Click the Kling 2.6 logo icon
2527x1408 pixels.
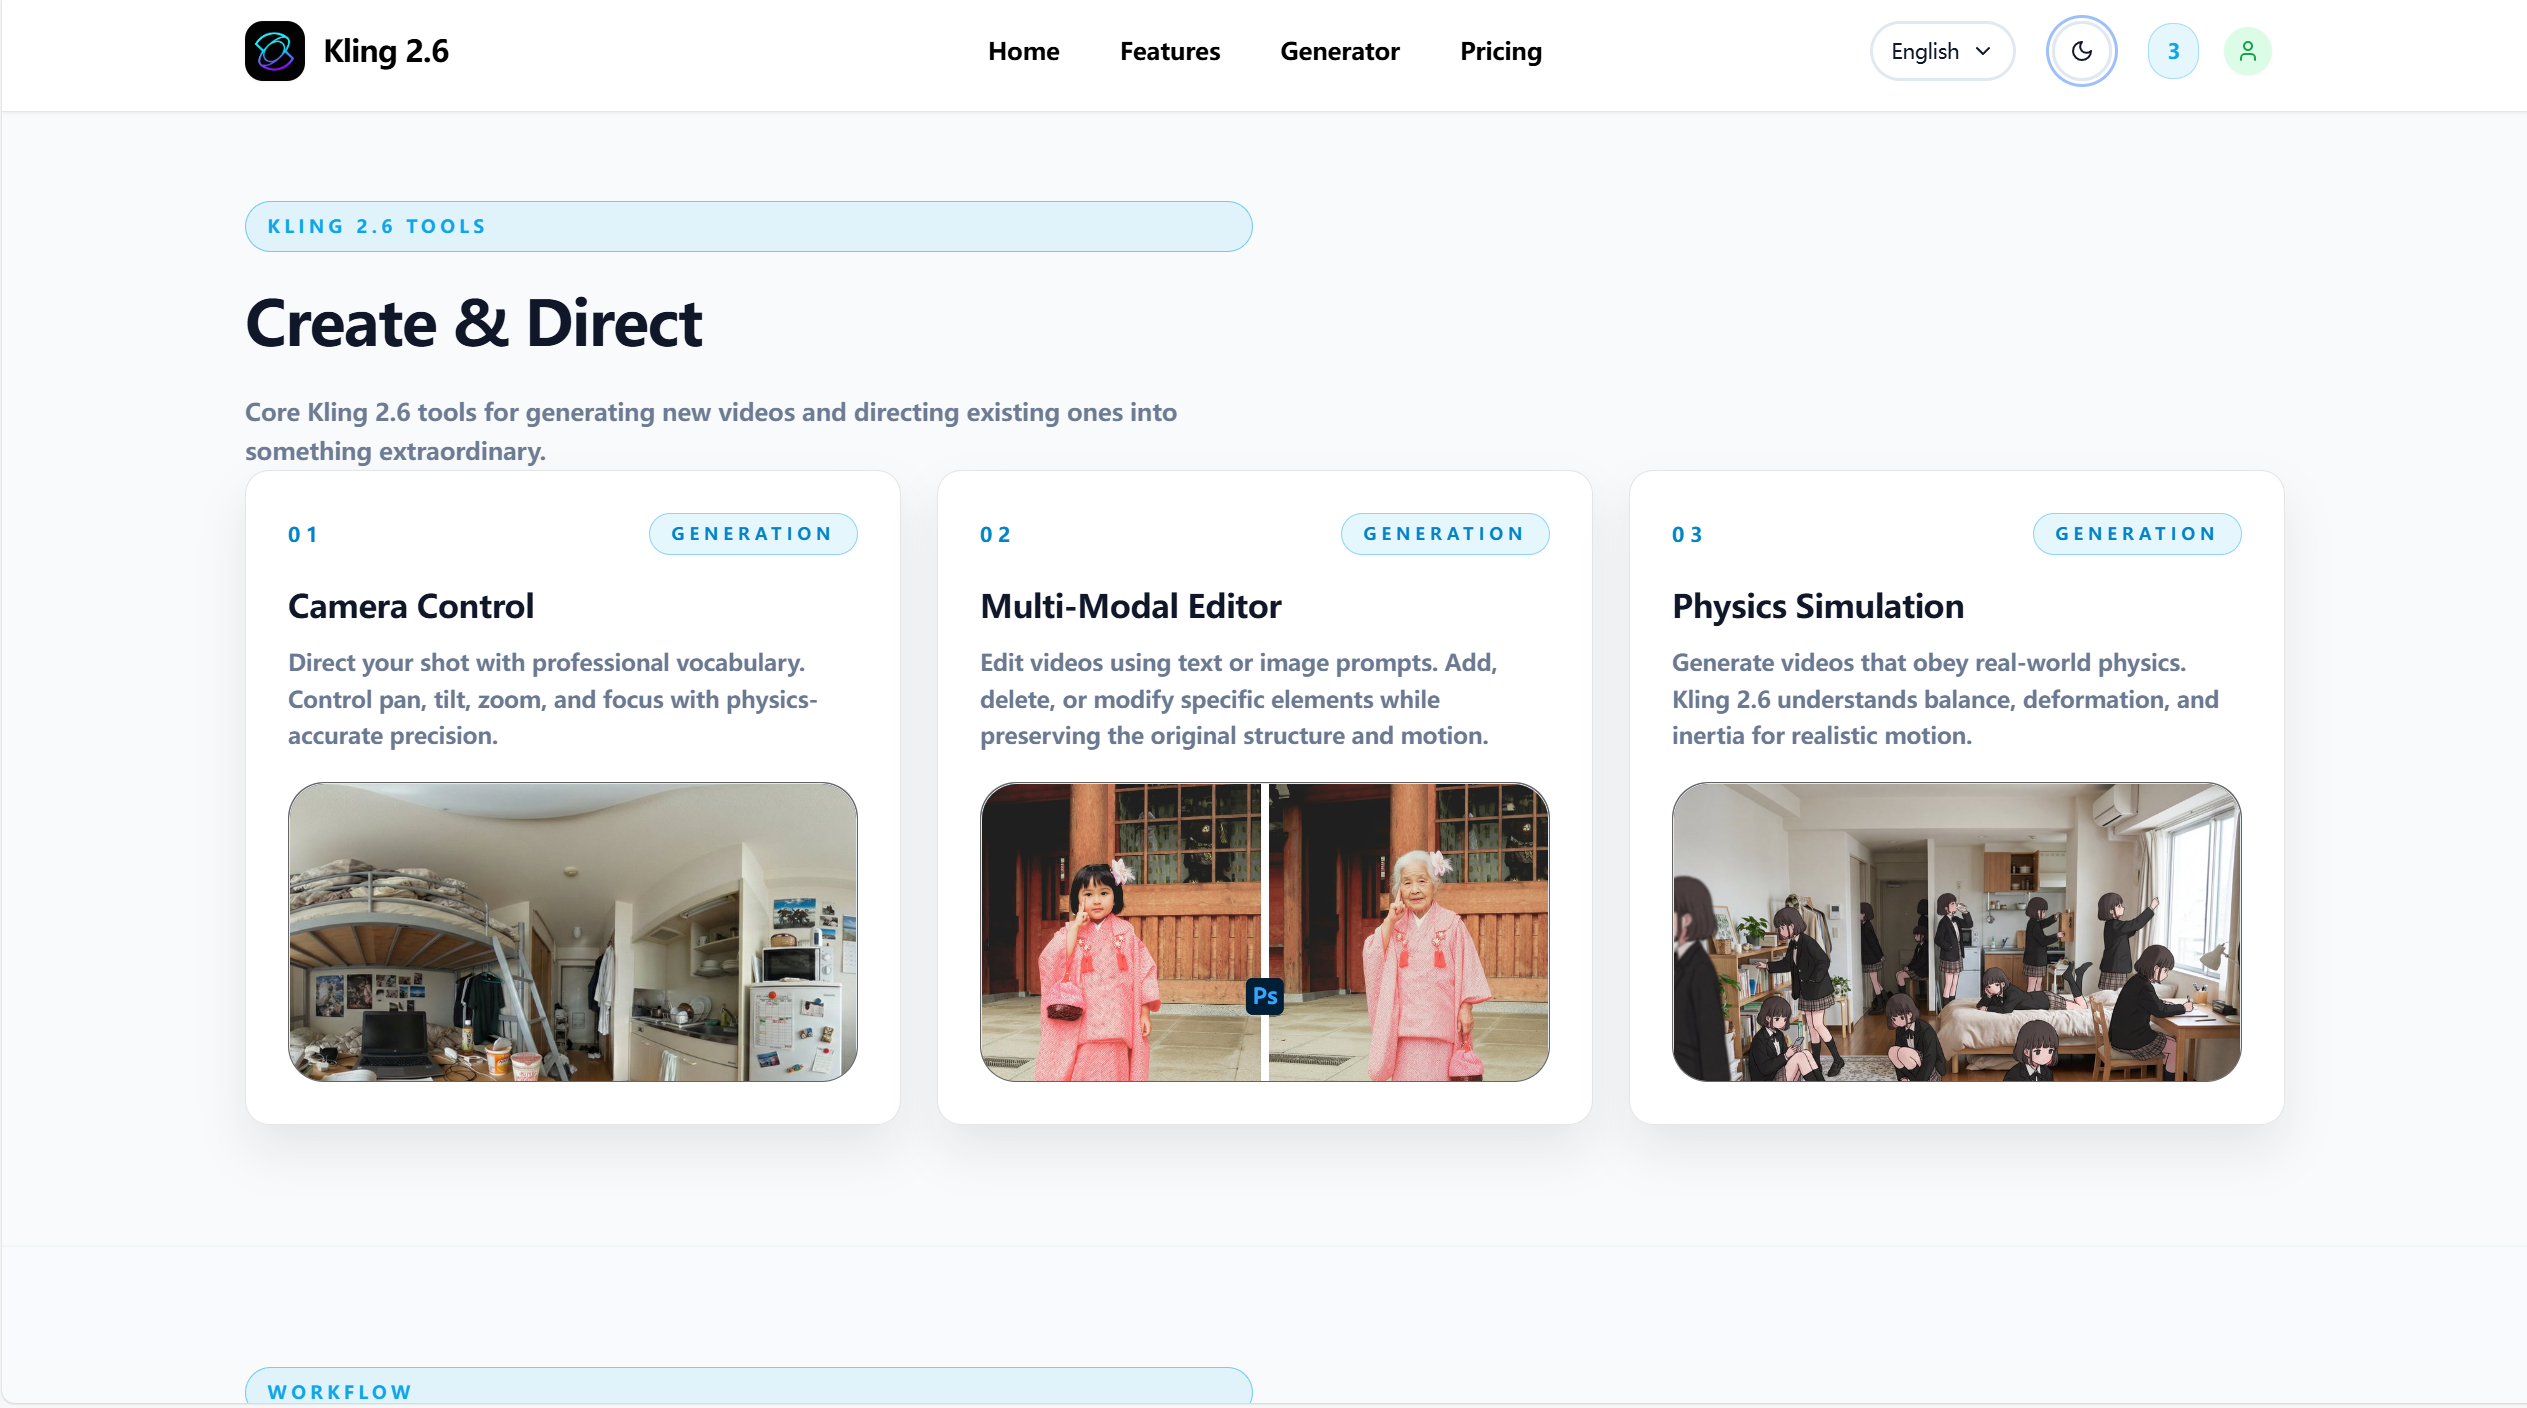click(274, 51)
